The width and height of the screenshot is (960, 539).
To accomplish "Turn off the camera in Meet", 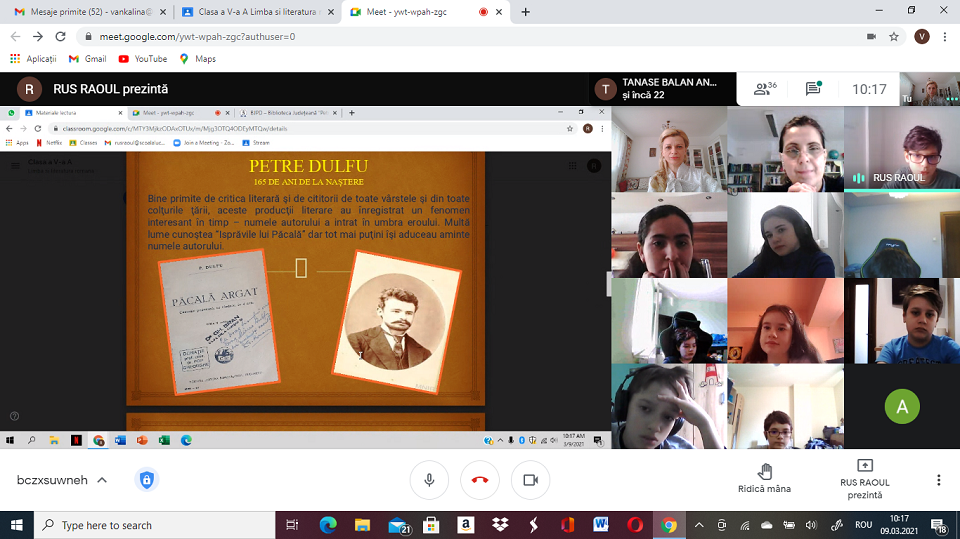I will [x=530, y=480].
